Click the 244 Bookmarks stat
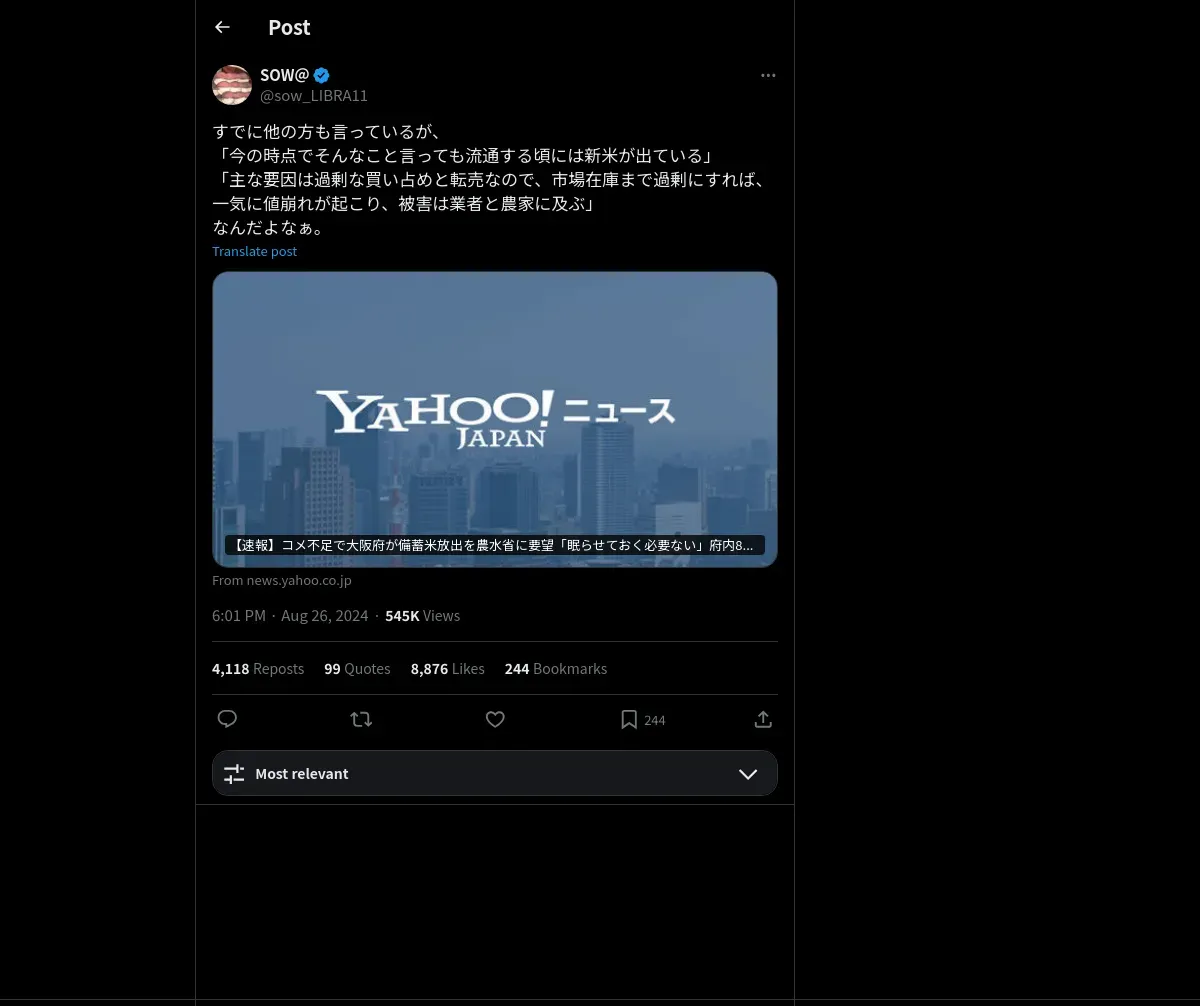The height and width of the screenshot is (1006, 1200). point(556,669)
